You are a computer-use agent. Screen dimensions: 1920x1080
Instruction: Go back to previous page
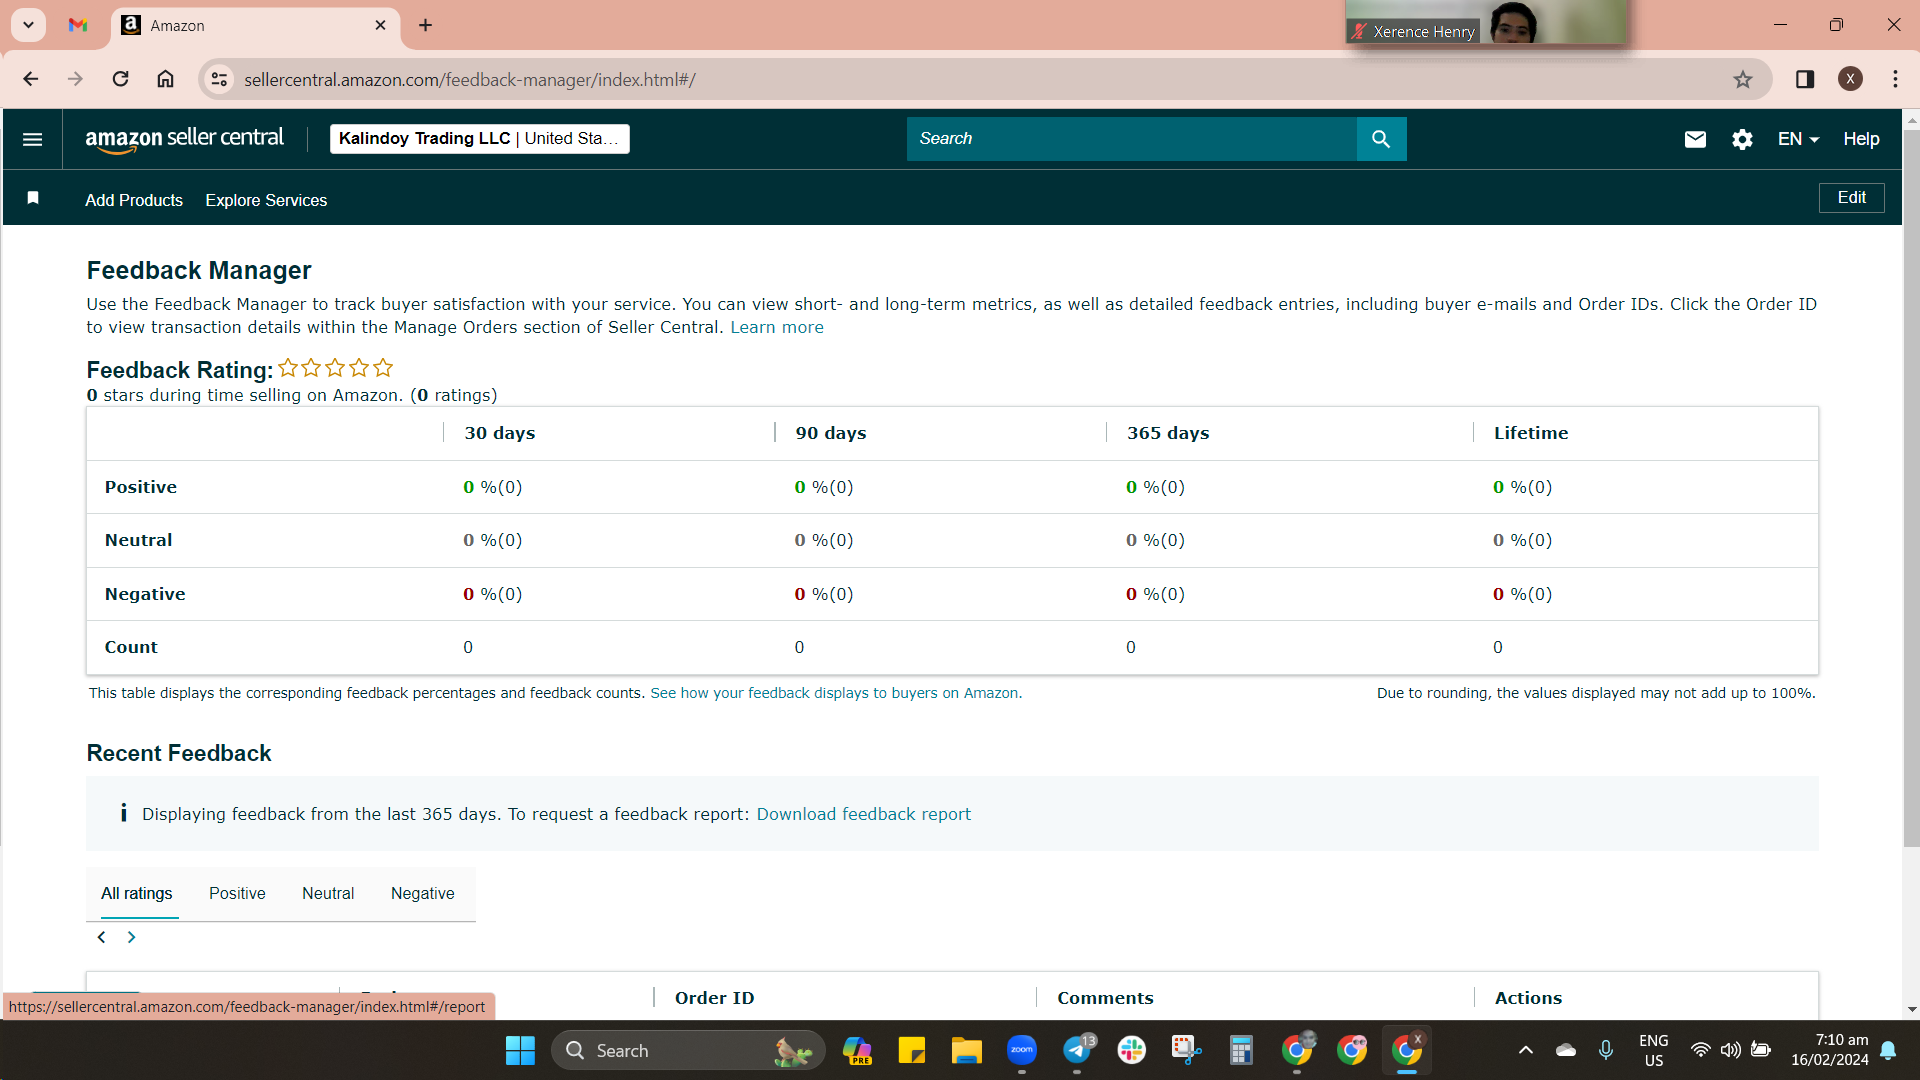[x=31, y=79]
